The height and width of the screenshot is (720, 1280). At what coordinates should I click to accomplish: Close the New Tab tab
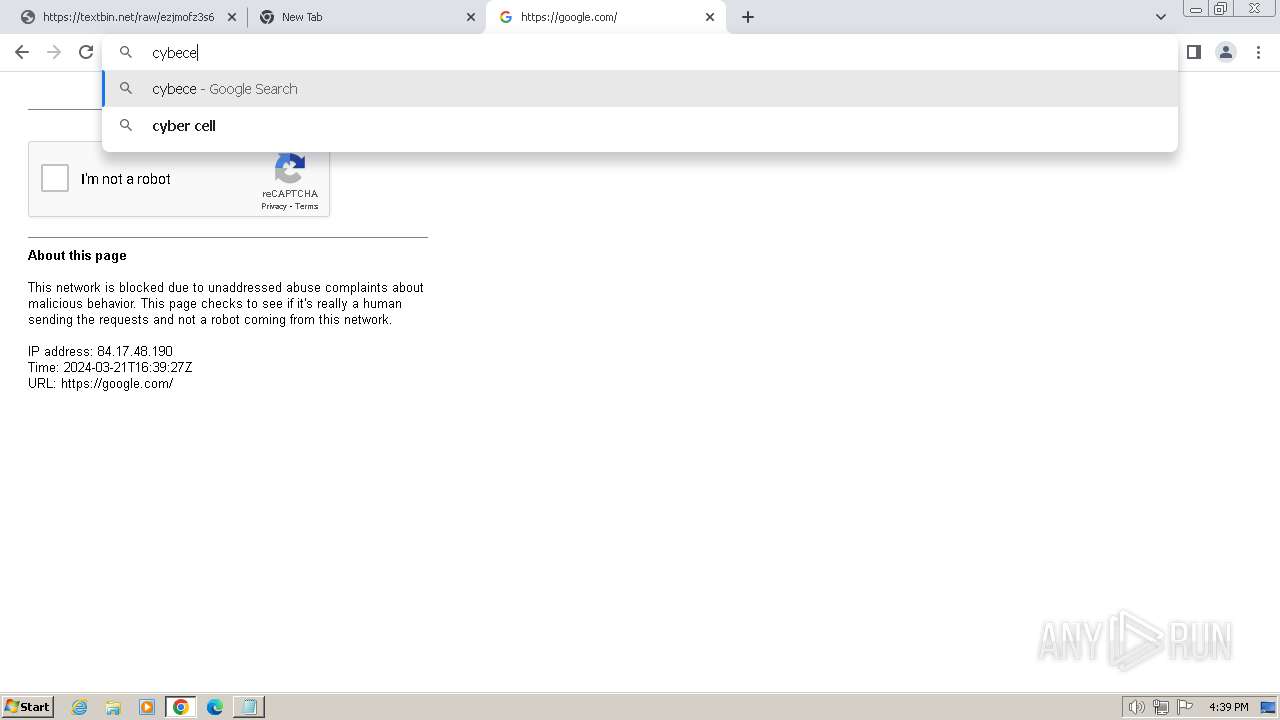coord(471,17)
